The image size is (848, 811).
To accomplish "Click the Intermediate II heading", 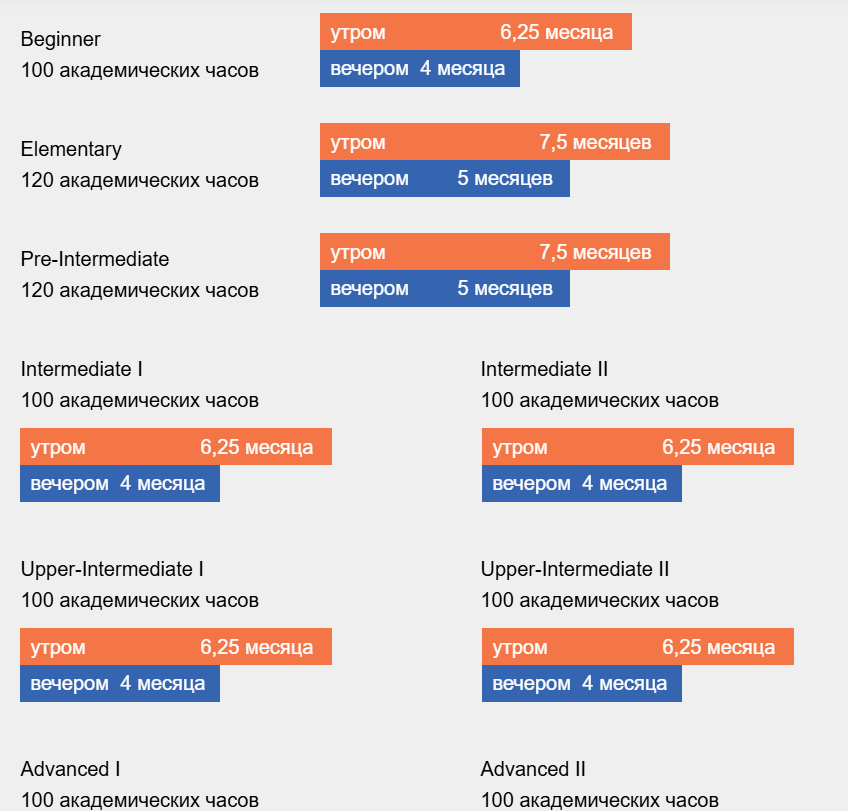I will point(545,369).
